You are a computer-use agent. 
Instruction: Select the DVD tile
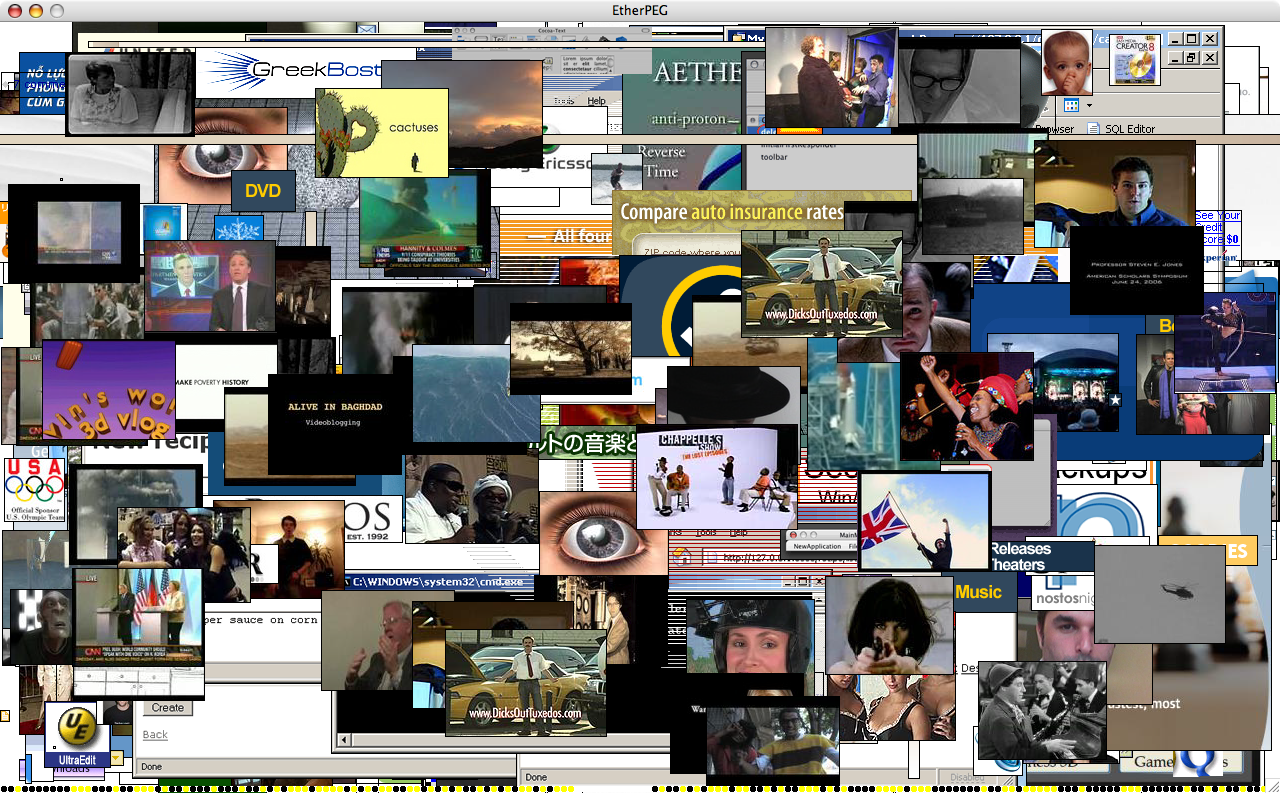point(263,190)
